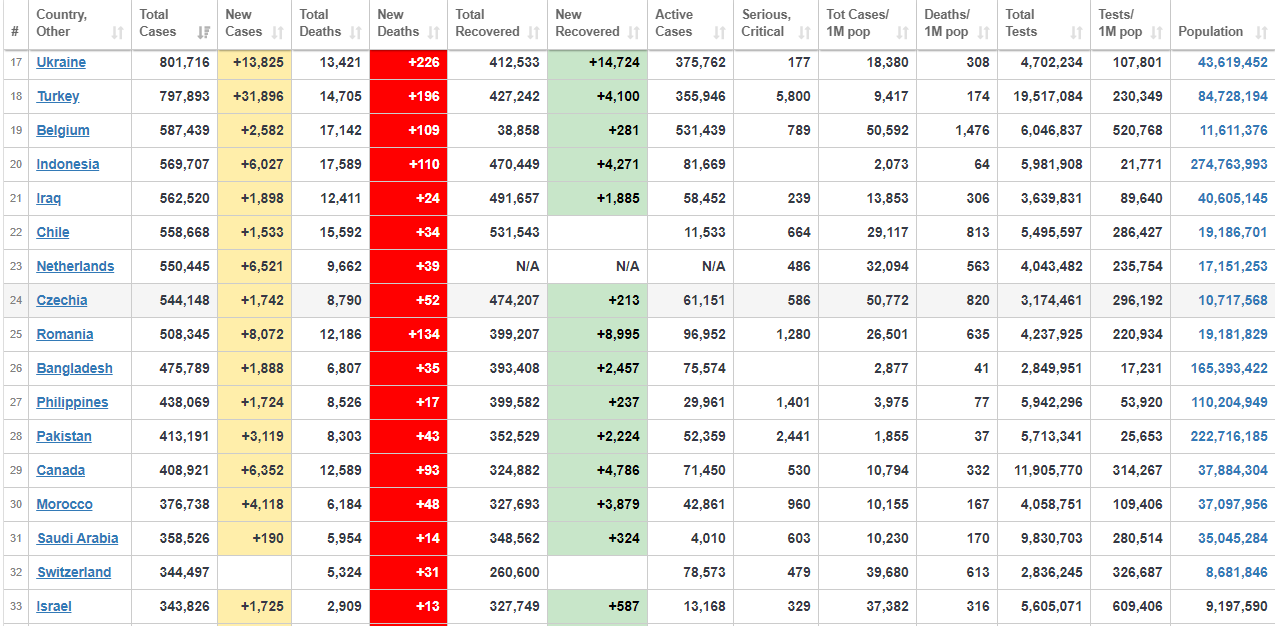Open the Chile country link

pyautogui.click(x=53, y=232)
